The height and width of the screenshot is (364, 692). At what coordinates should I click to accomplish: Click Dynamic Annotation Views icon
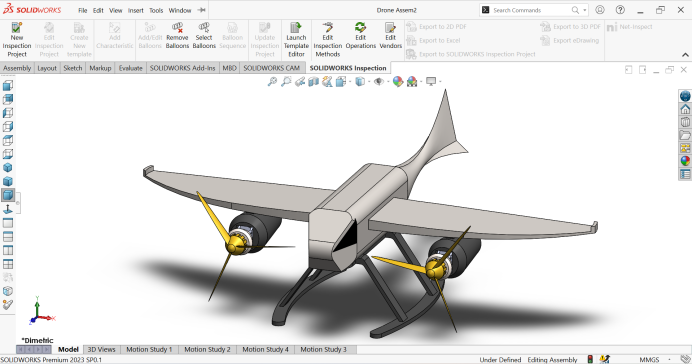pyautogui.click(x=327, y=81)
